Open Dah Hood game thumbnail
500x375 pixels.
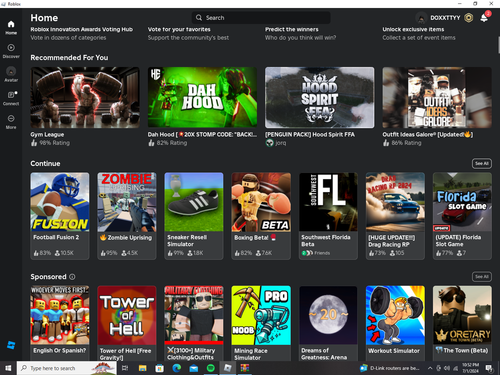click(202, 97)
